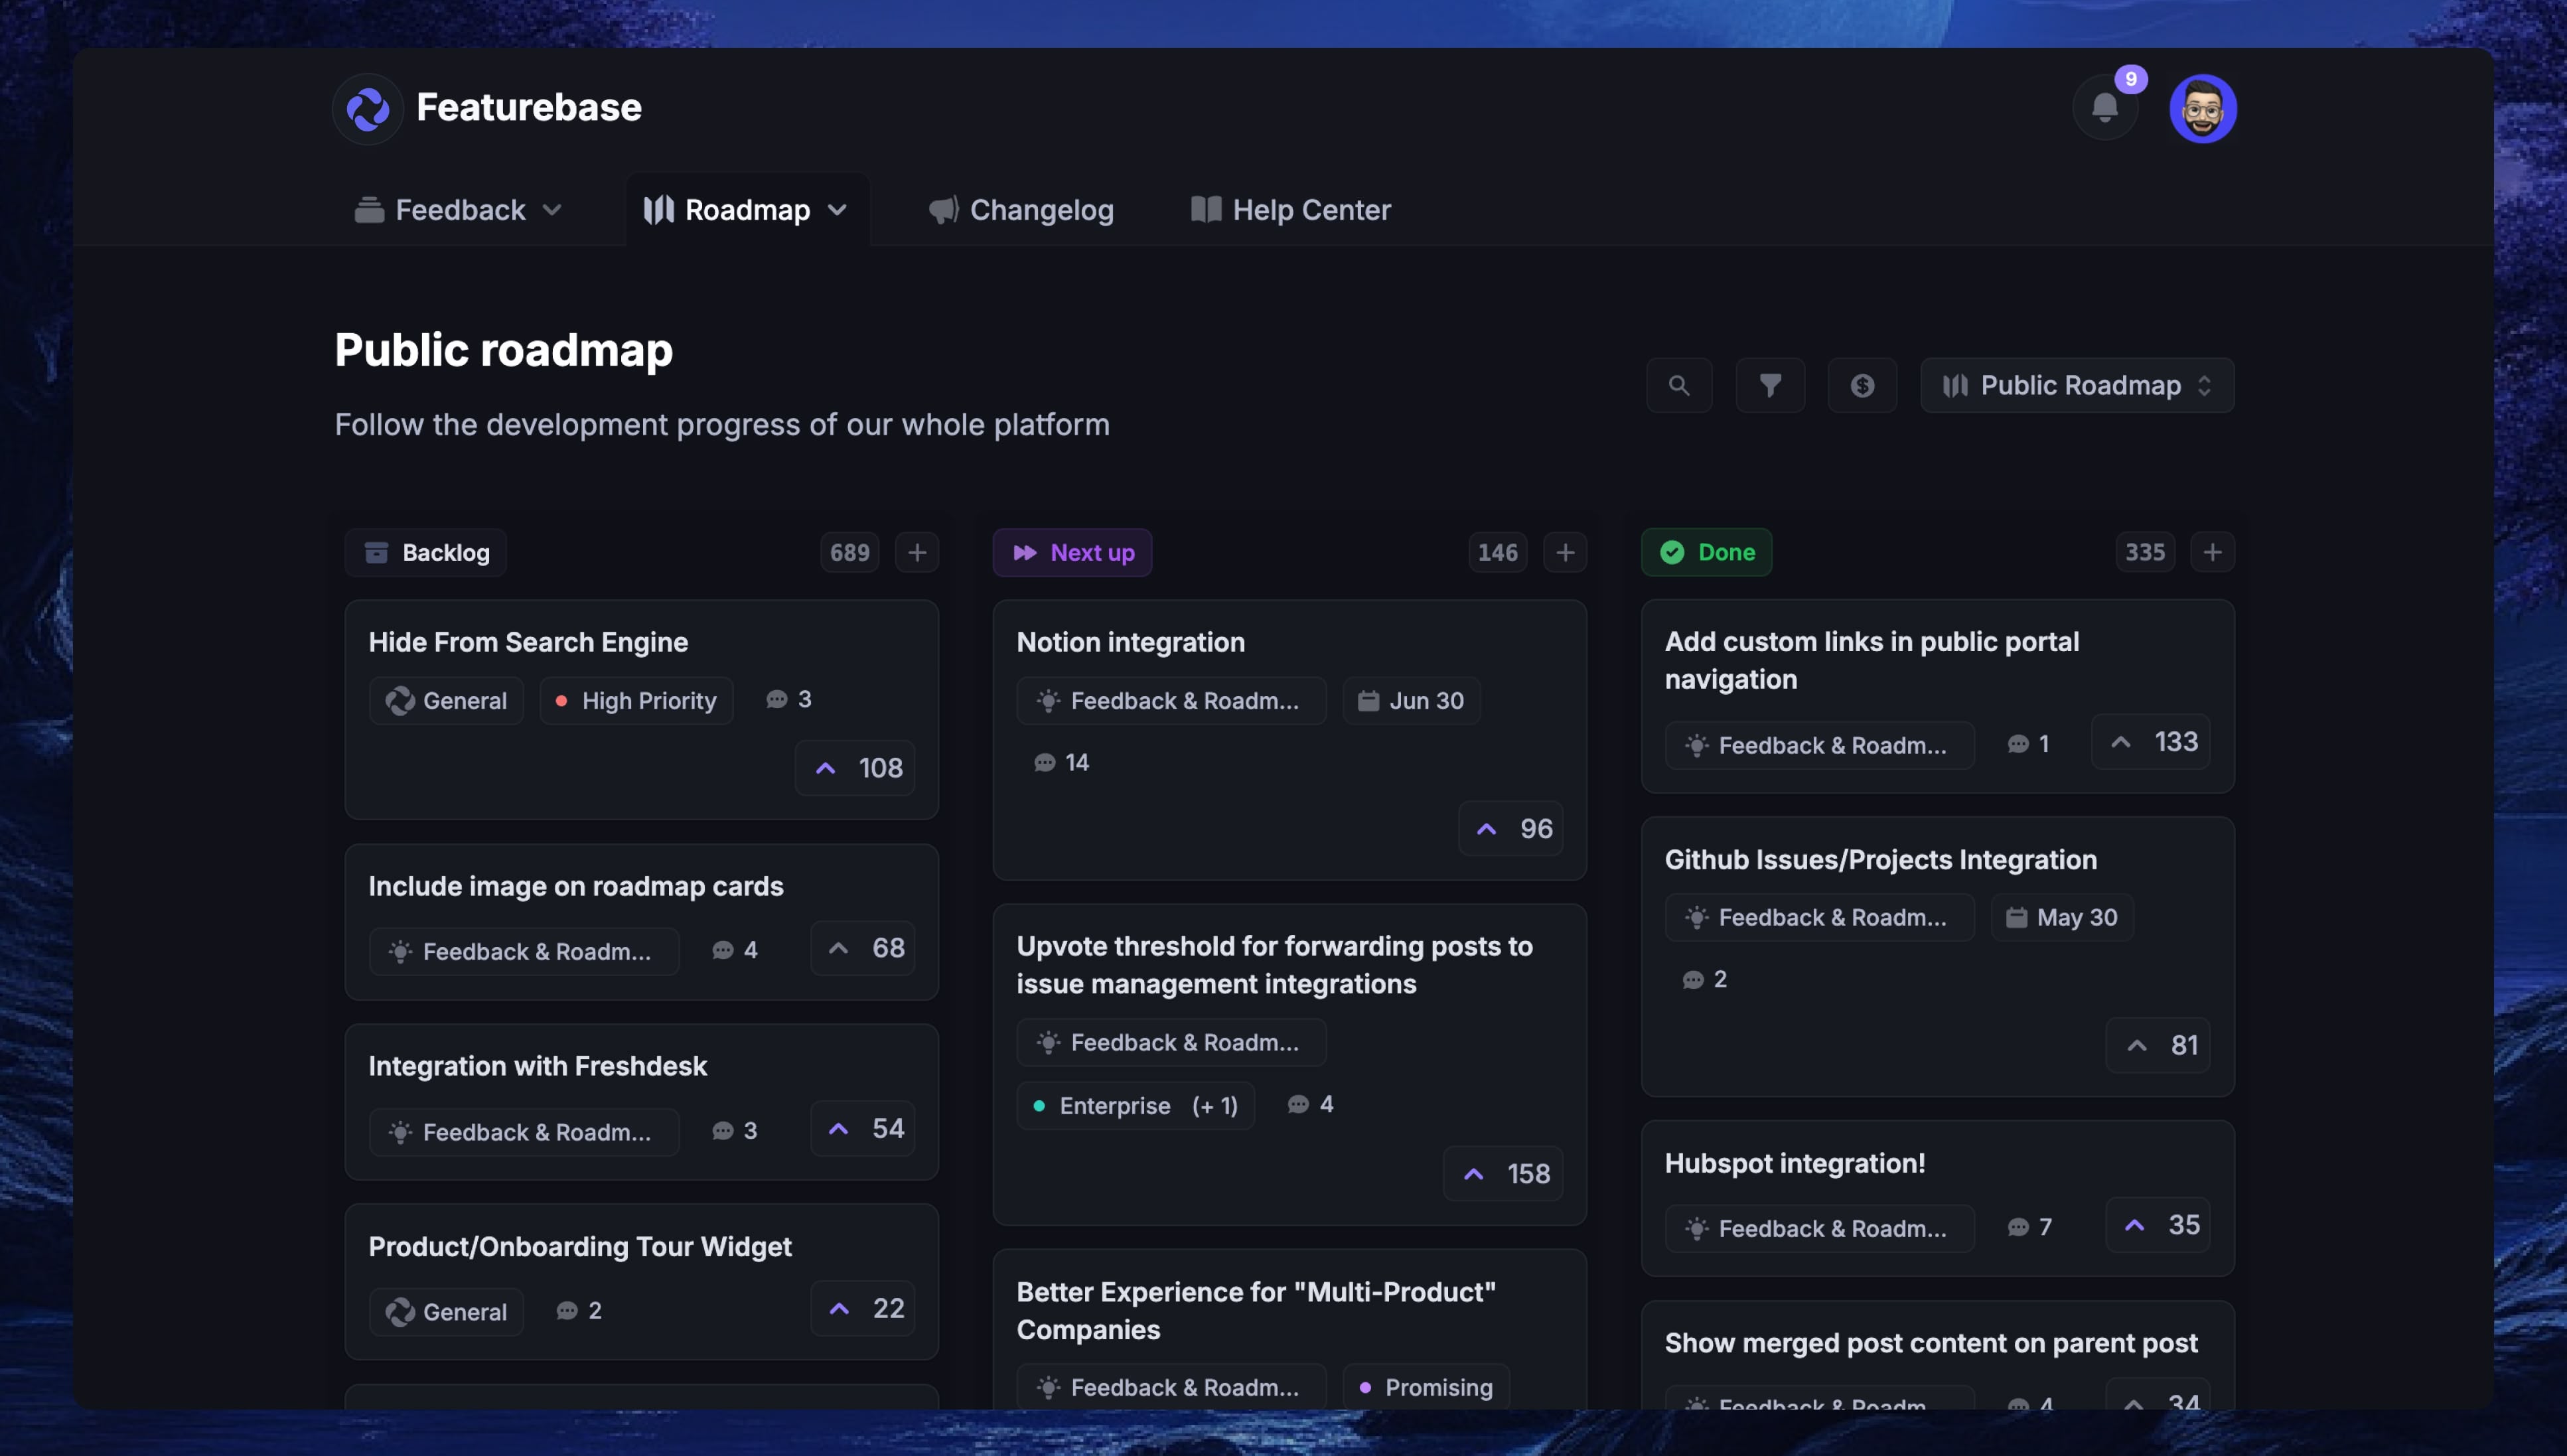Upvote the Hubspot integration post
Image resolution: width=2567 pixels, height=1456 pixels.
coord(2158,1225)
